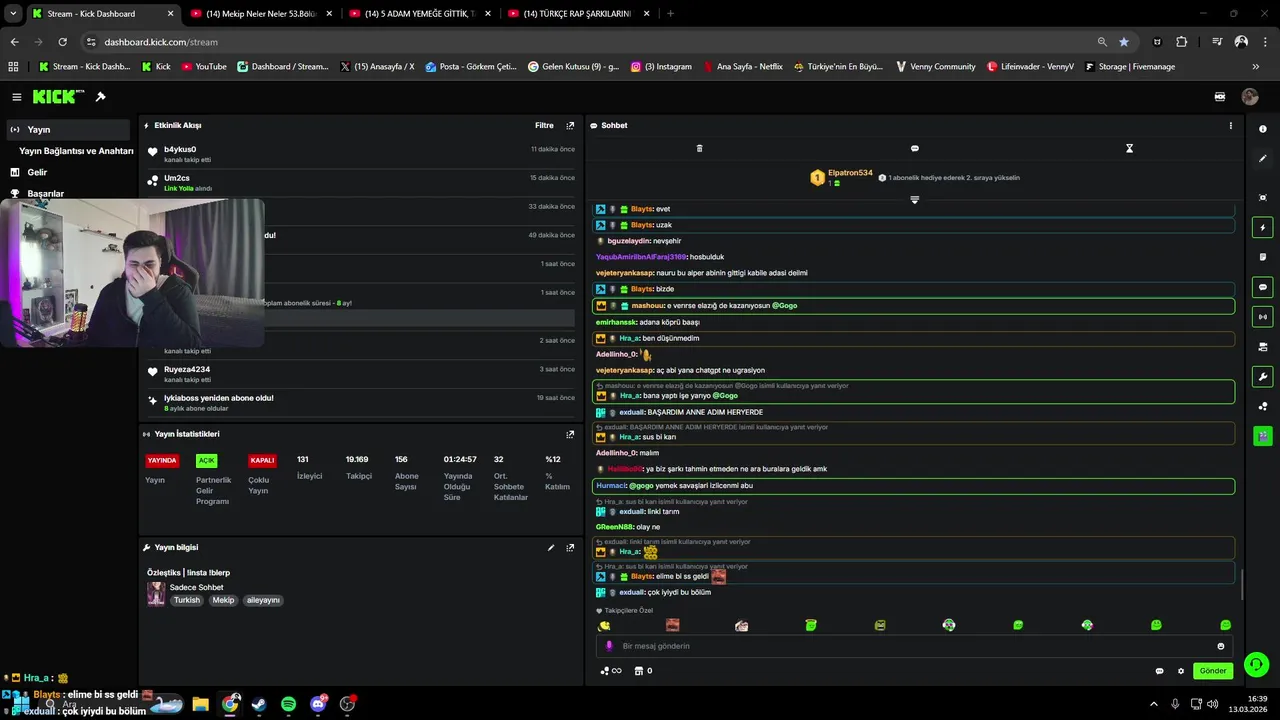Switch to the TÜRKÇE RAP ŞARKILARINI tab
The width and height of the screenshot is (1280, 720).
coord(579,14)
